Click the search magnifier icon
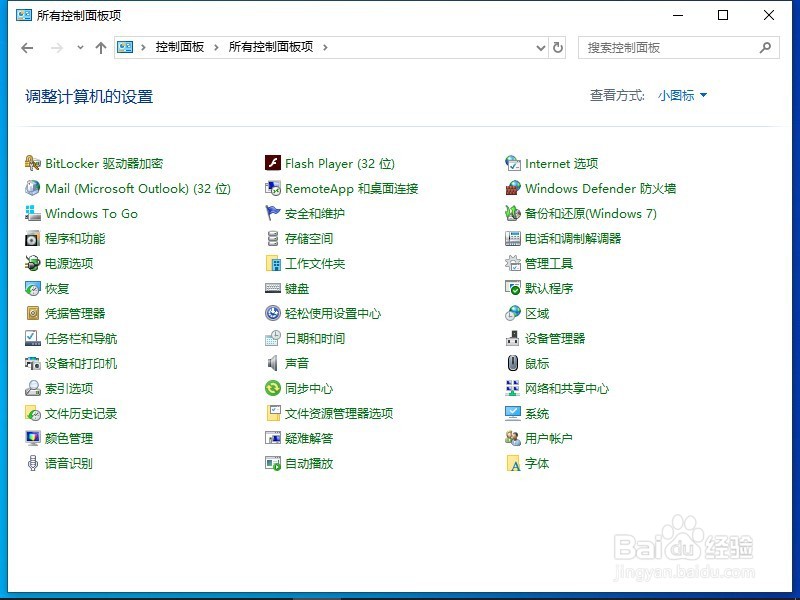 (765, 47)
